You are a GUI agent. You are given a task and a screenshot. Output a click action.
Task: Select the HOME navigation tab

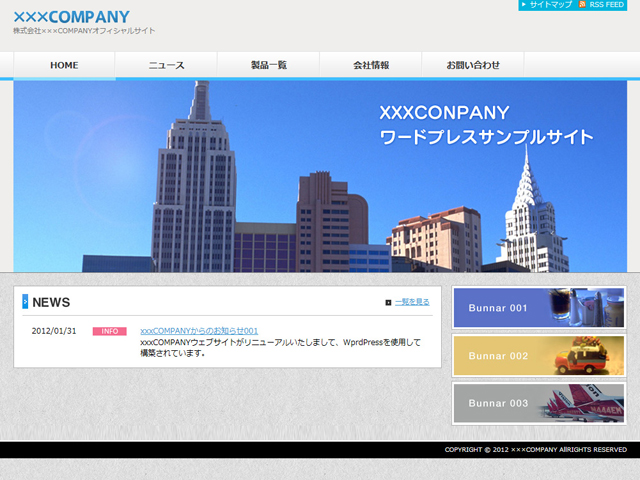(64, 65)
